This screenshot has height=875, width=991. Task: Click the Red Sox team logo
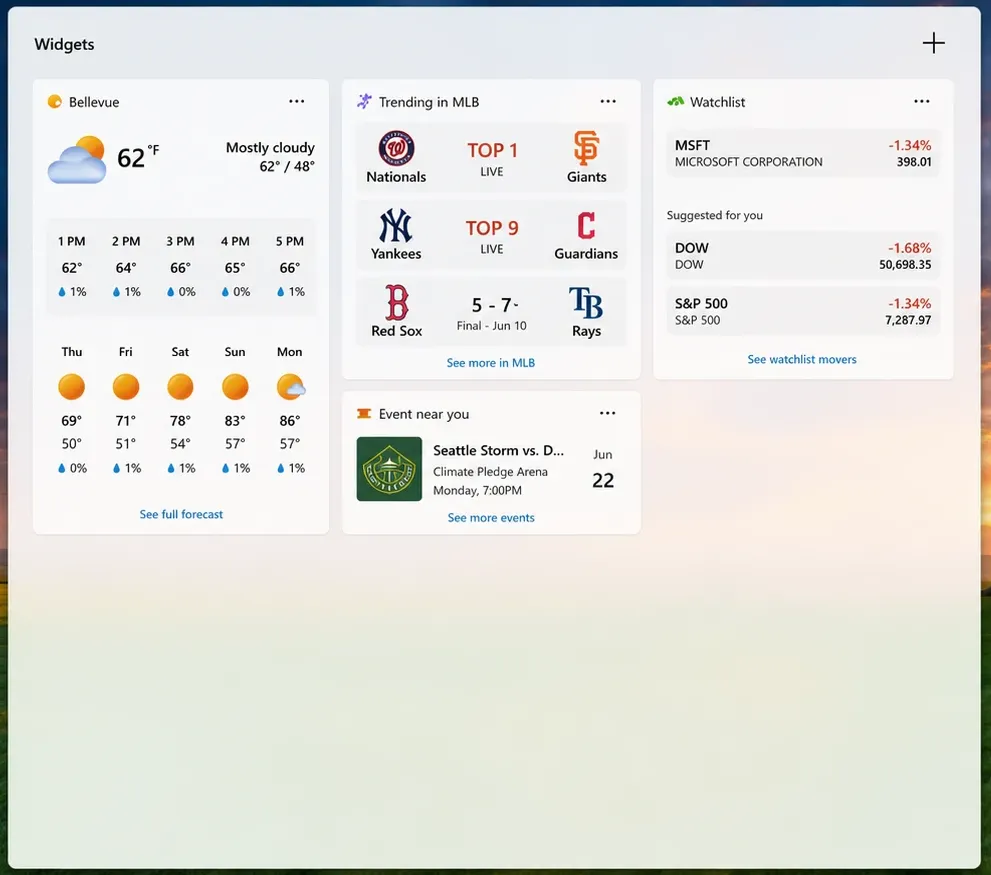(x=396, y=303)
